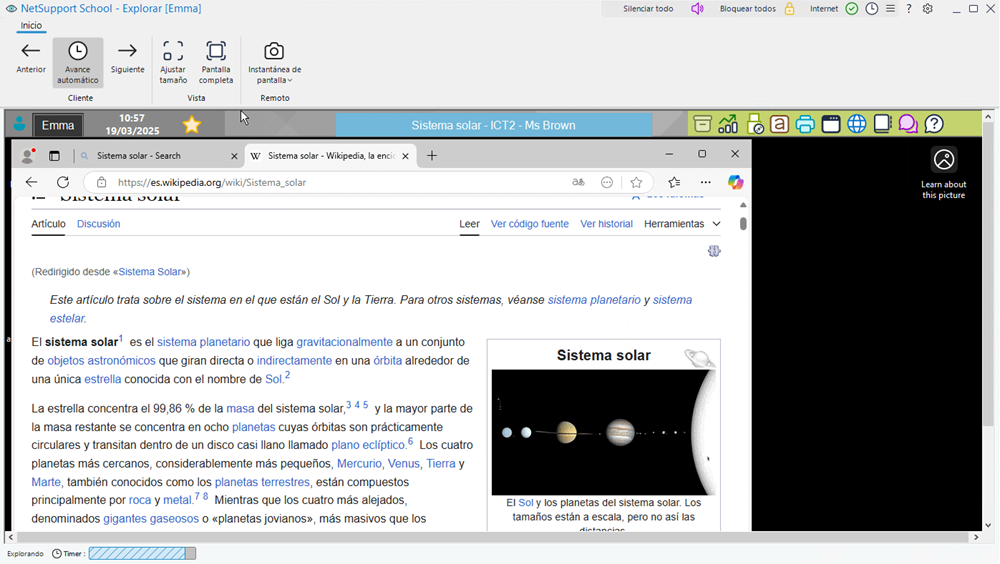Open the archive box resources icon

702,124
